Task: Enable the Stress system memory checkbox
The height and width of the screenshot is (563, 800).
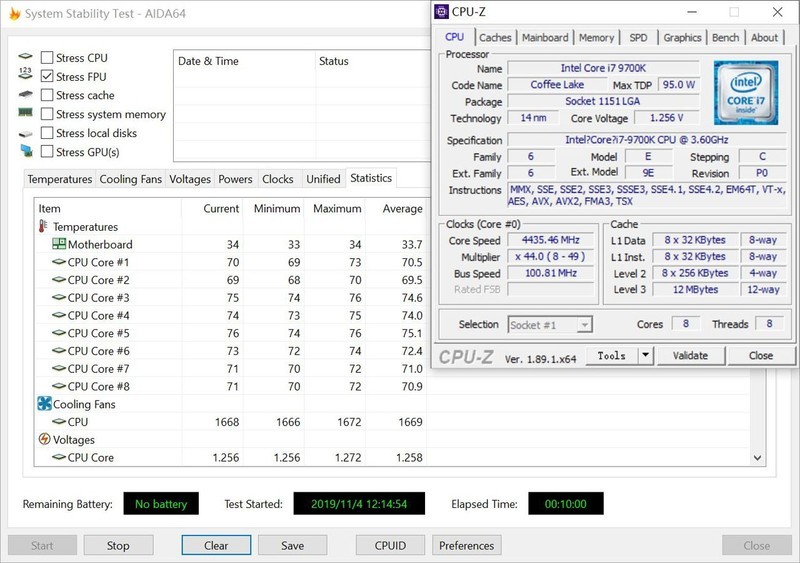Action: (47, 115)
